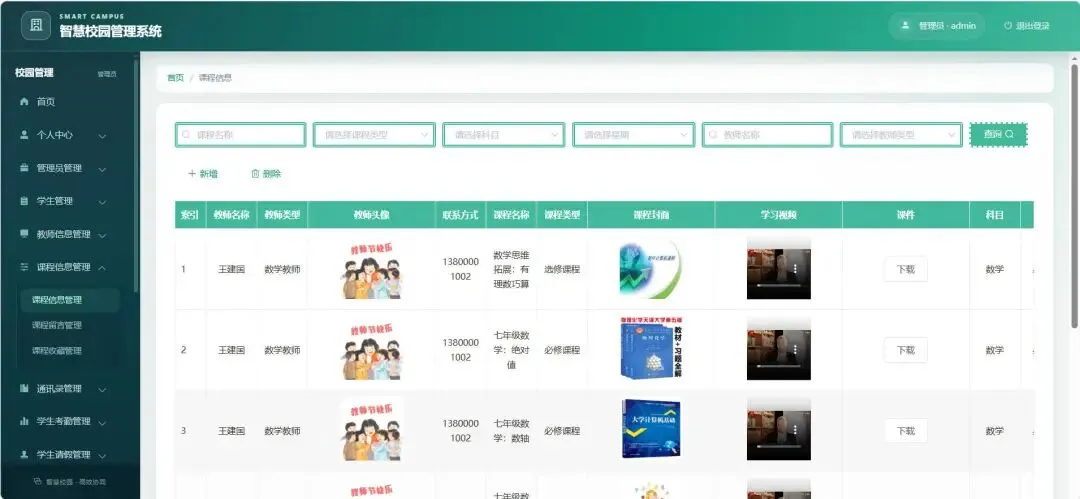
Task: Click the 新增 button
Action: 203,174
